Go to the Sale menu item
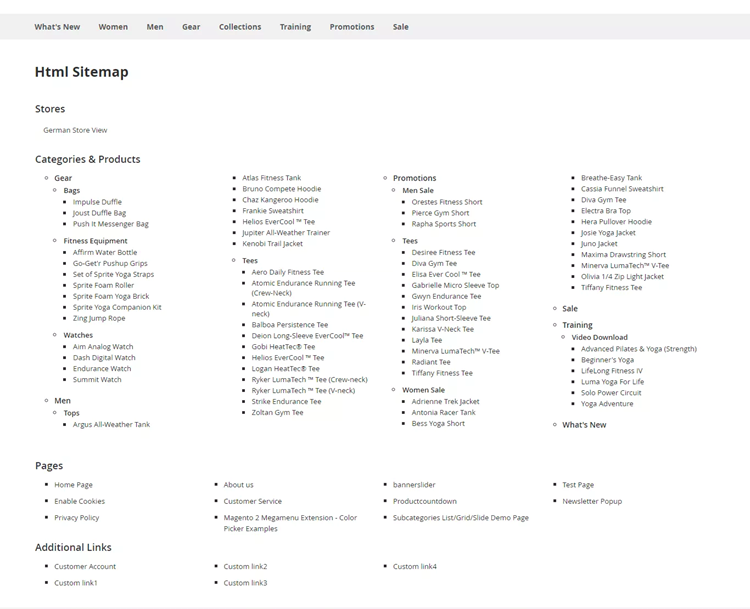 pos(400,27)
